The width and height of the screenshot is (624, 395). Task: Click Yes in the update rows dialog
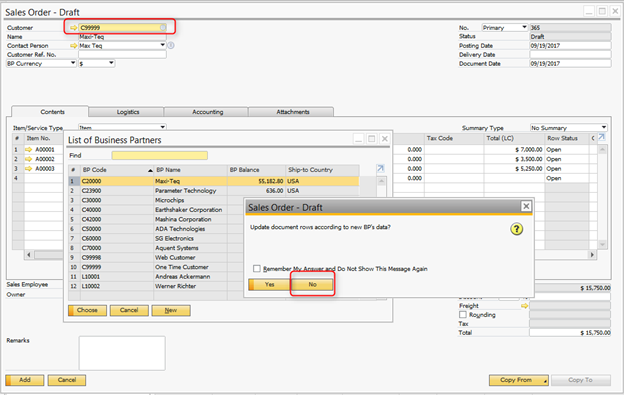269,284
